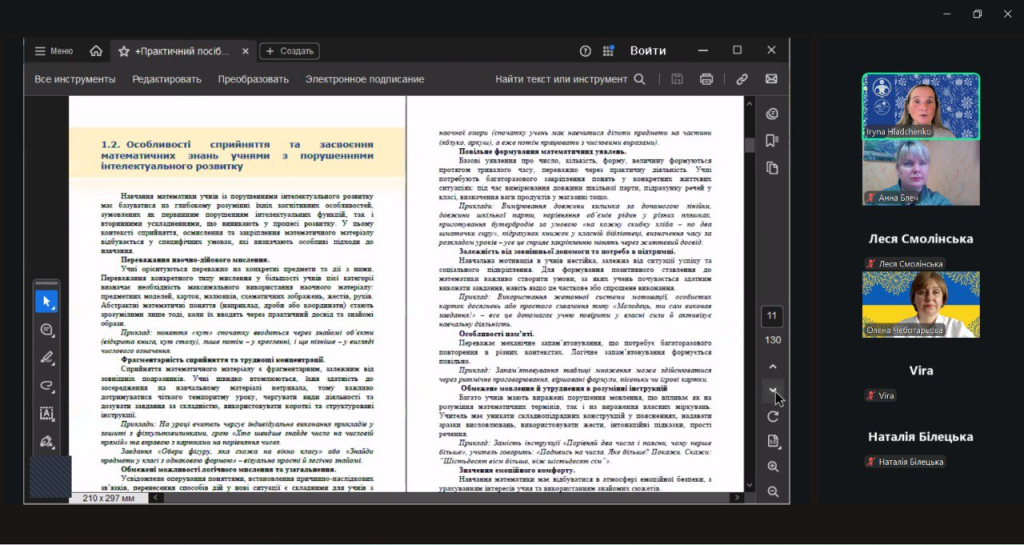Select the freehand draw loop tool
The image size is (1024, 545).
coord(47,385)
